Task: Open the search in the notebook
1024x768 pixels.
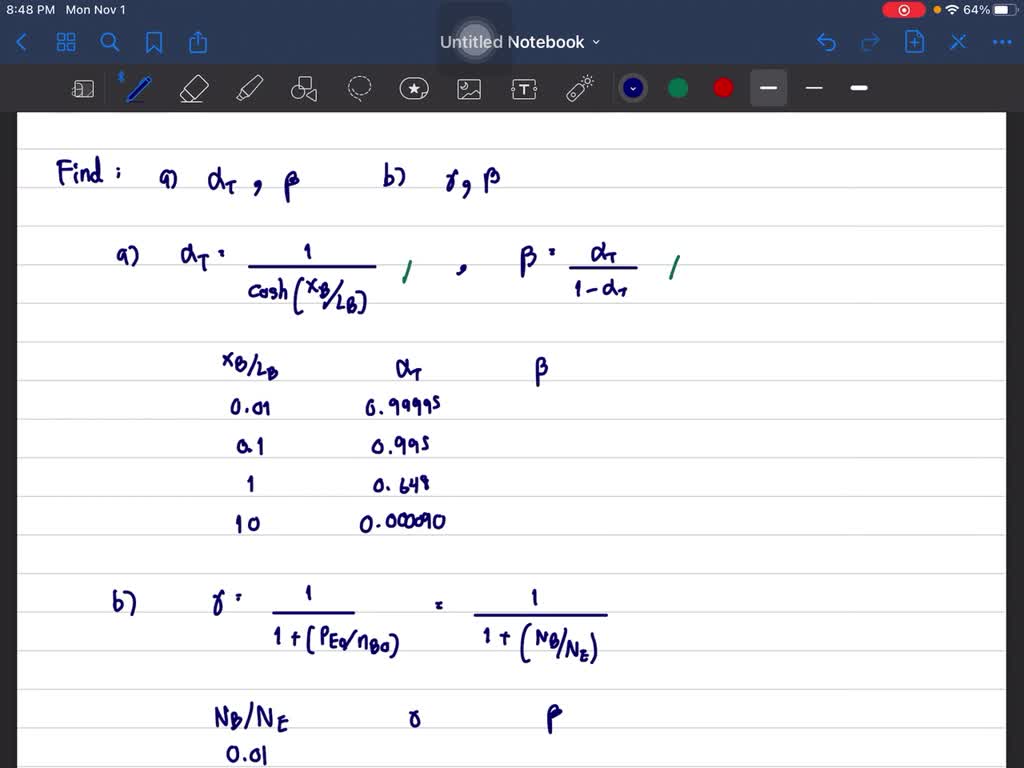Action: click(110, 42)
